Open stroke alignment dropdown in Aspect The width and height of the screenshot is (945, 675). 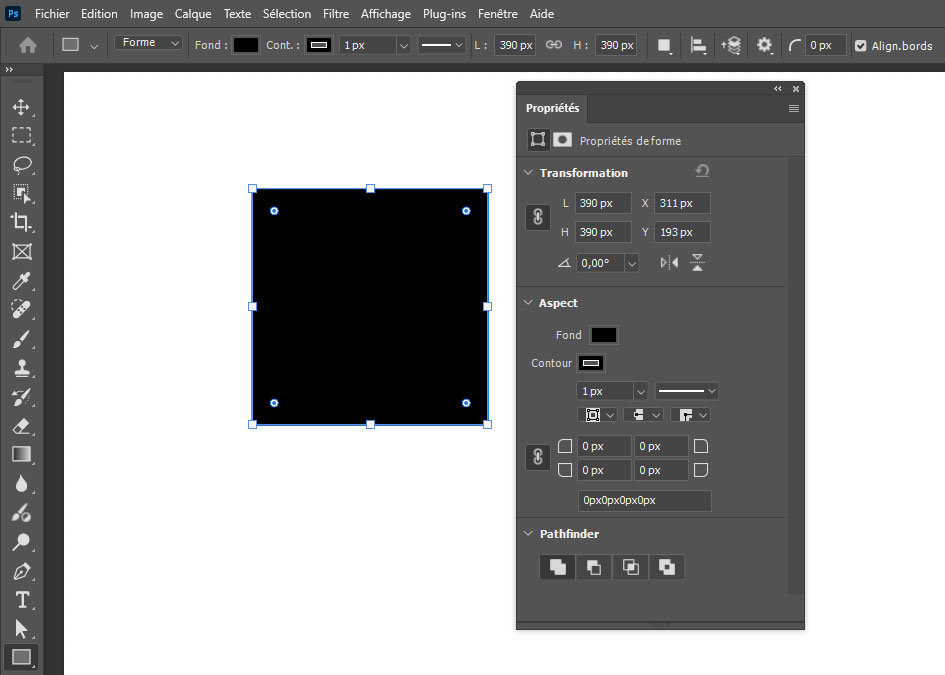597,415
